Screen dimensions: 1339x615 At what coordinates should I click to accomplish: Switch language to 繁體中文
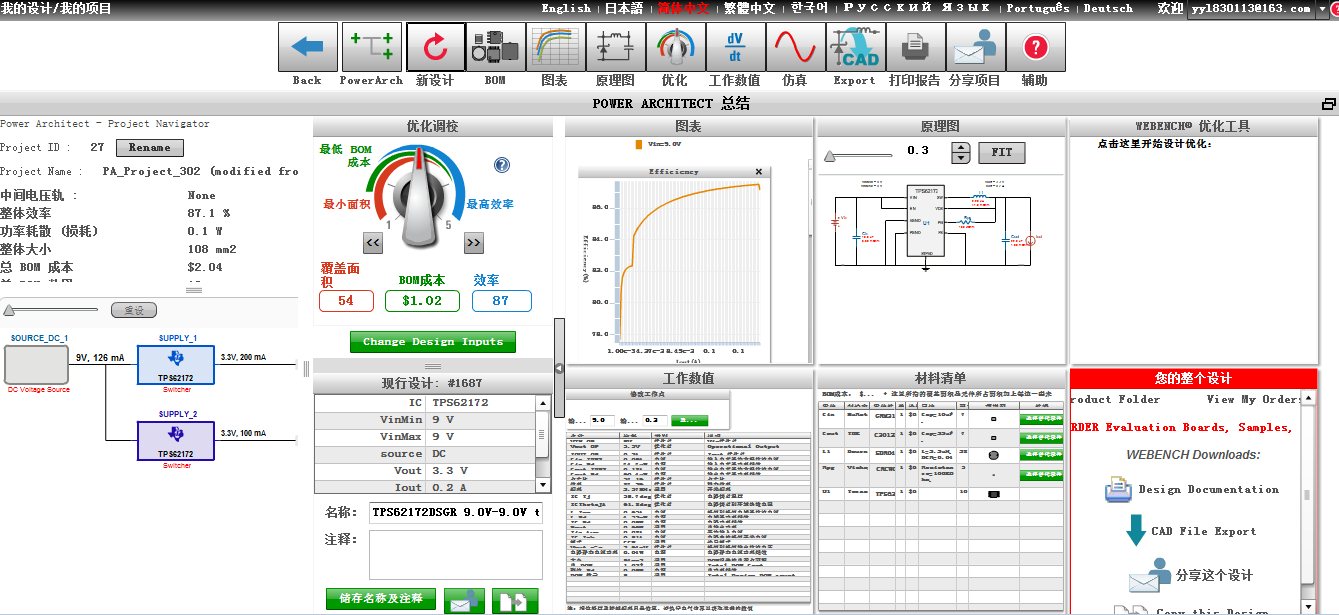tap(750, 8)
